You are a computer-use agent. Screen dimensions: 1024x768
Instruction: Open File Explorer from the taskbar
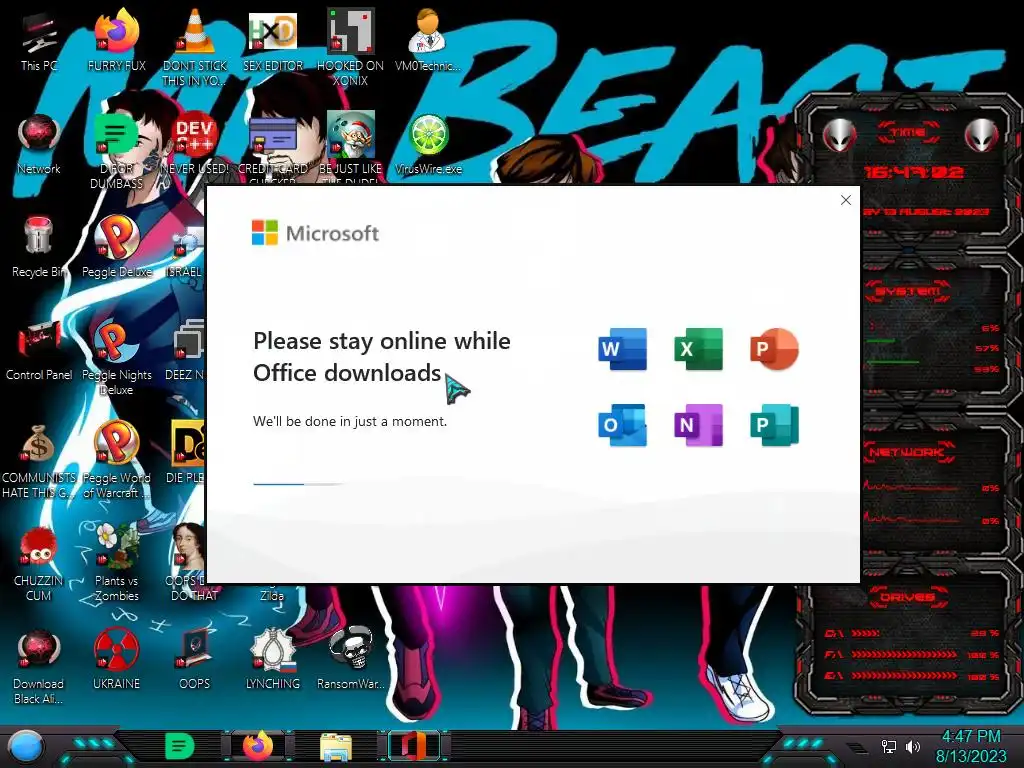tap(336, 746)
